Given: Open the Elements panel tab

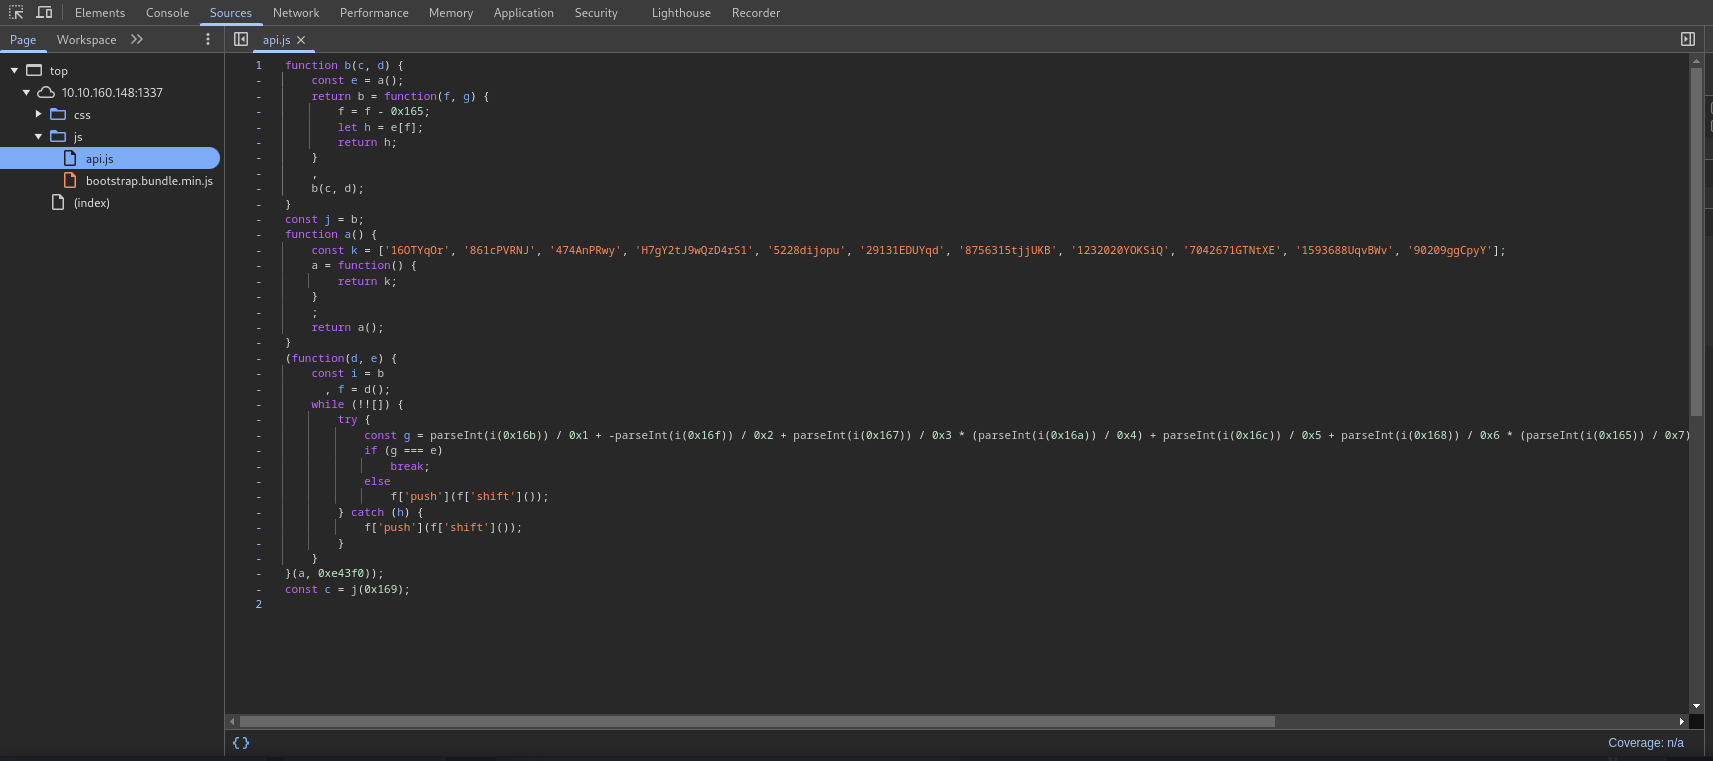Looking at the screenshot, I should tap(100, 13).
